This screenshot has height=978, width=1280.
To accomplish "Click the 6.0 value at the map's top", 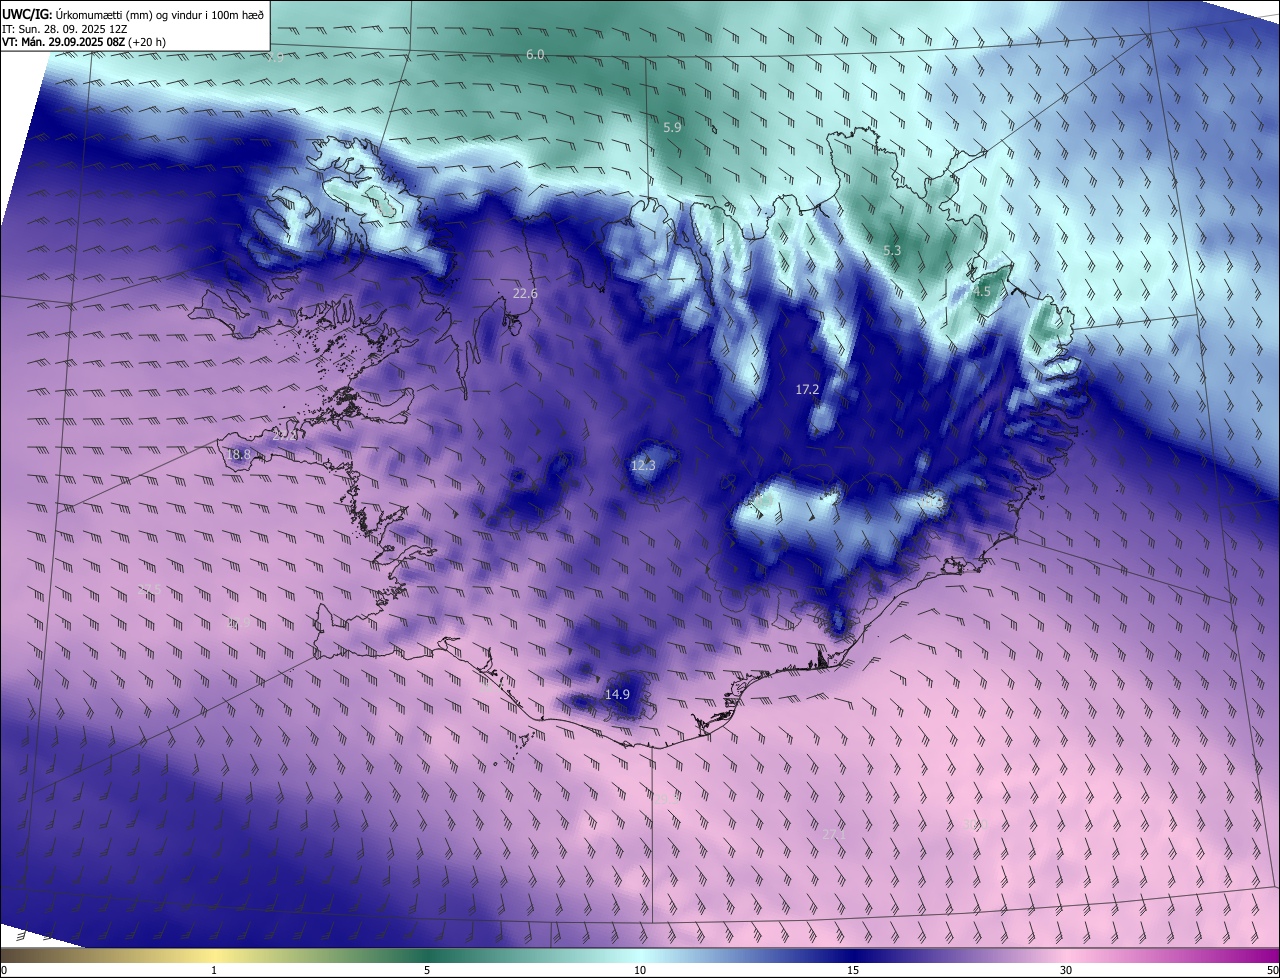I will coord(535,54).
